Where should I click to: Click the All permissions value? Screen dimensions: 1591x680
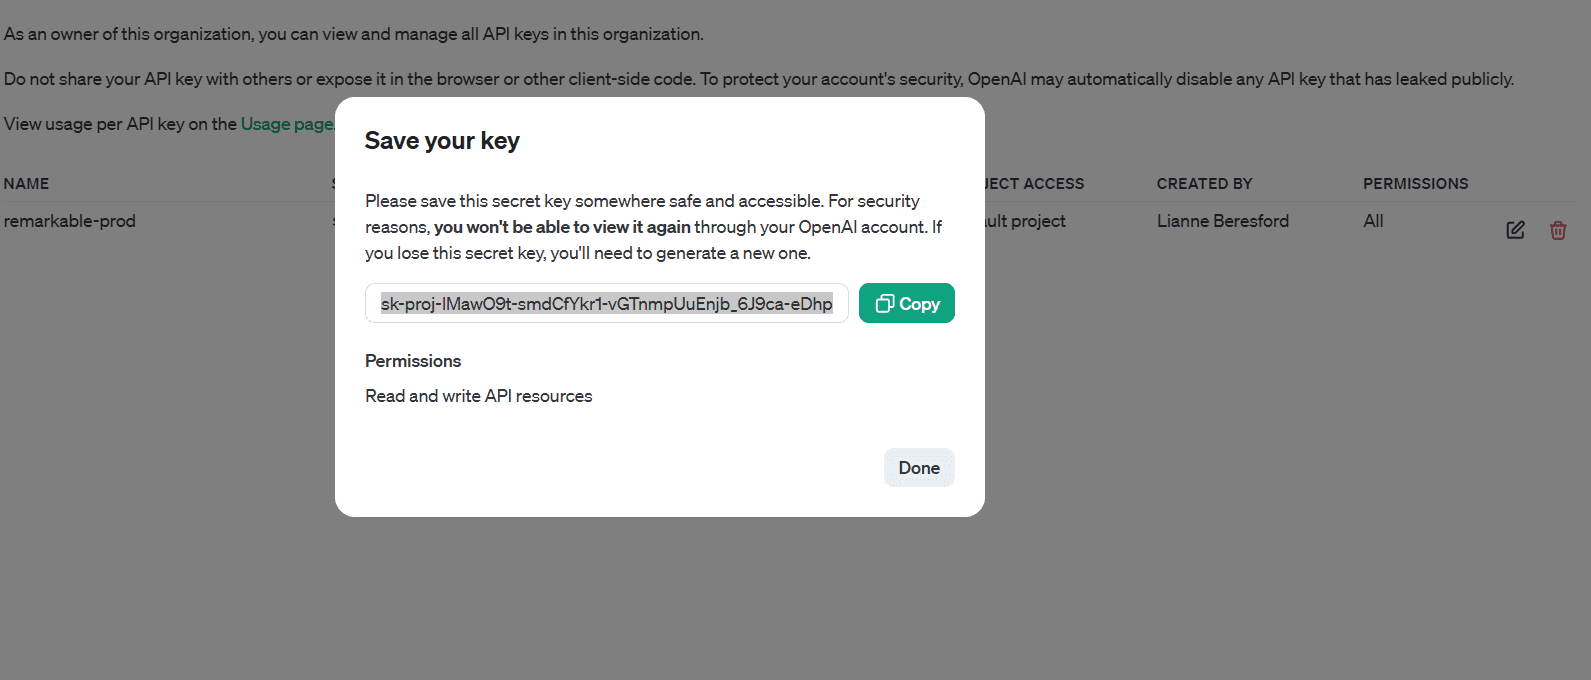(x=1372, y=221)
